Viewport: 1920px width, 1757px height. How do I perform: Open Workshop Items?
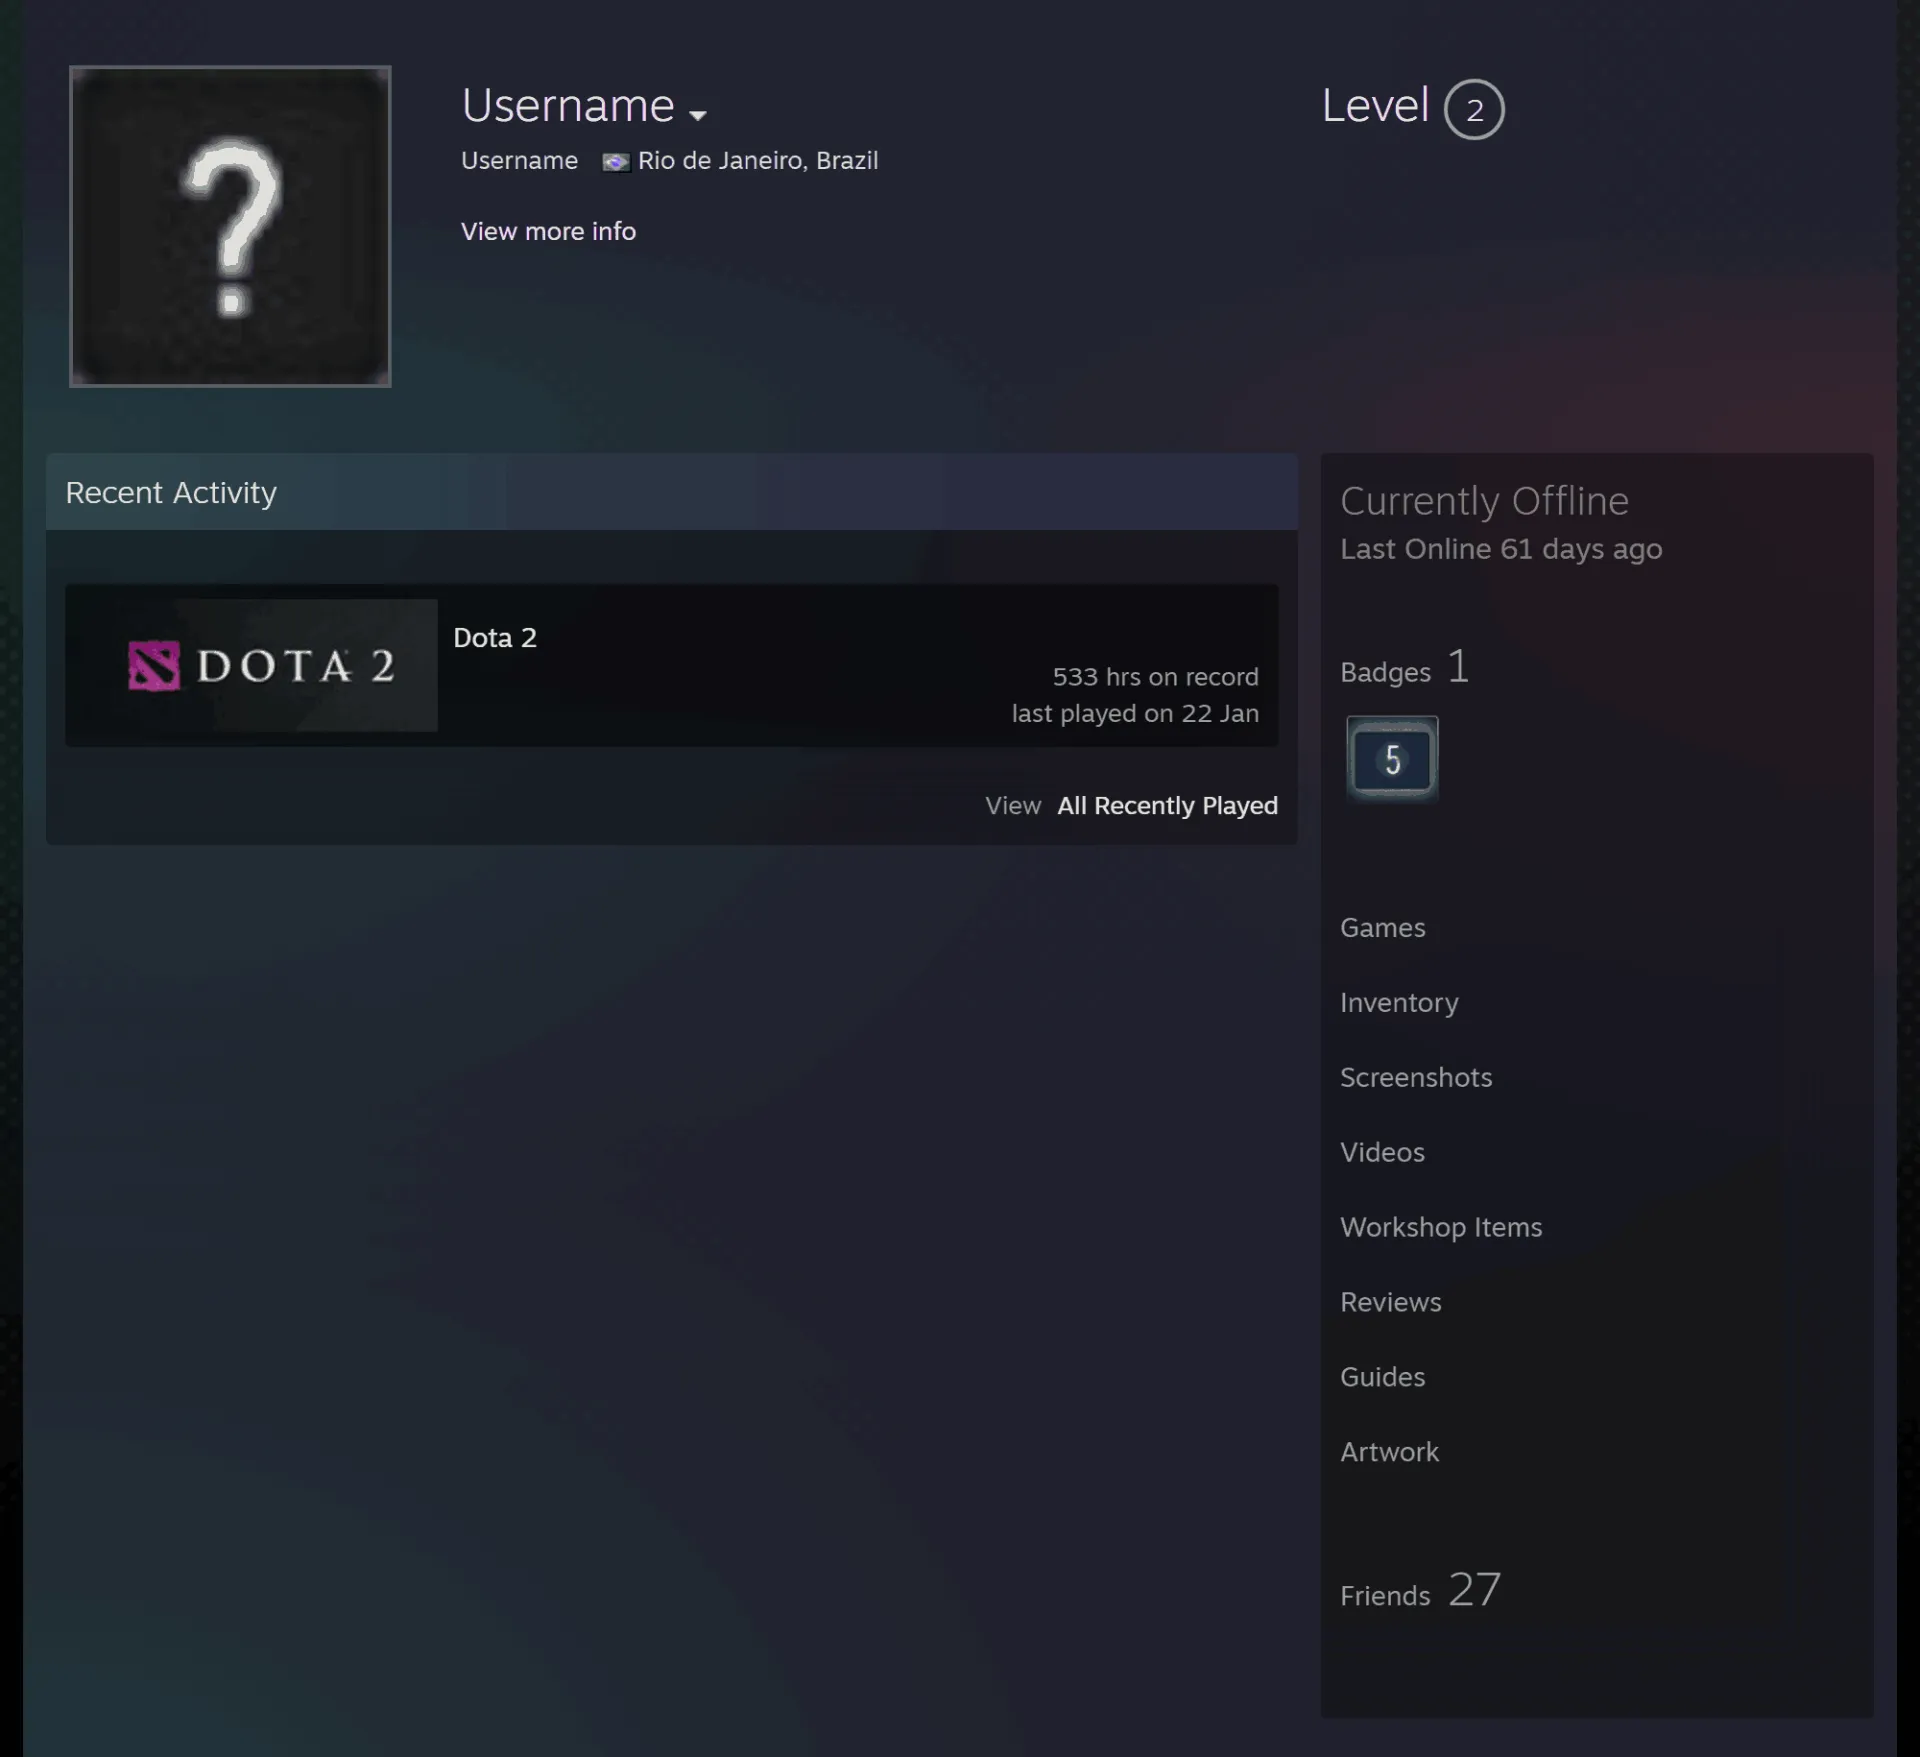click(x=1441, y=1228)
